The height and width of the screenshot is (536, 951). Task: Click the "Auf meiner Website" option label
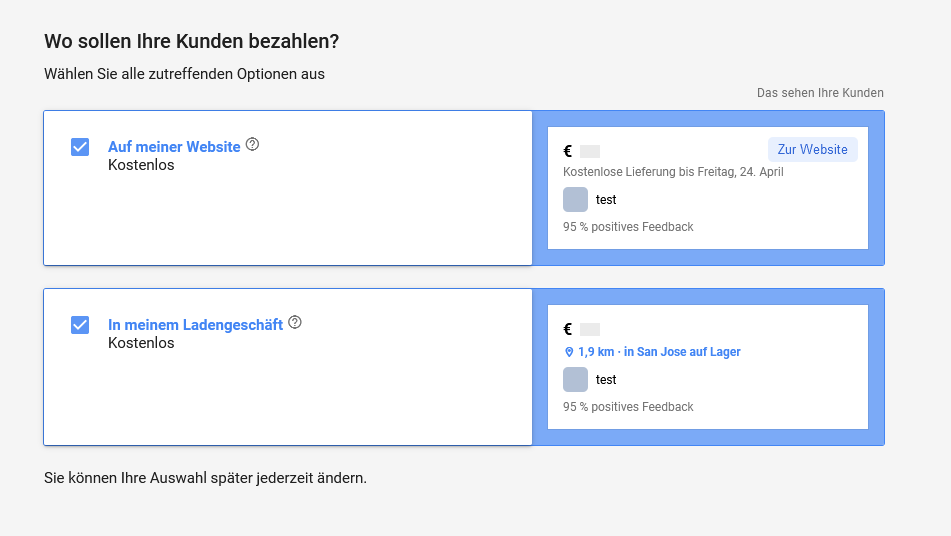click(x=174, y=147)
